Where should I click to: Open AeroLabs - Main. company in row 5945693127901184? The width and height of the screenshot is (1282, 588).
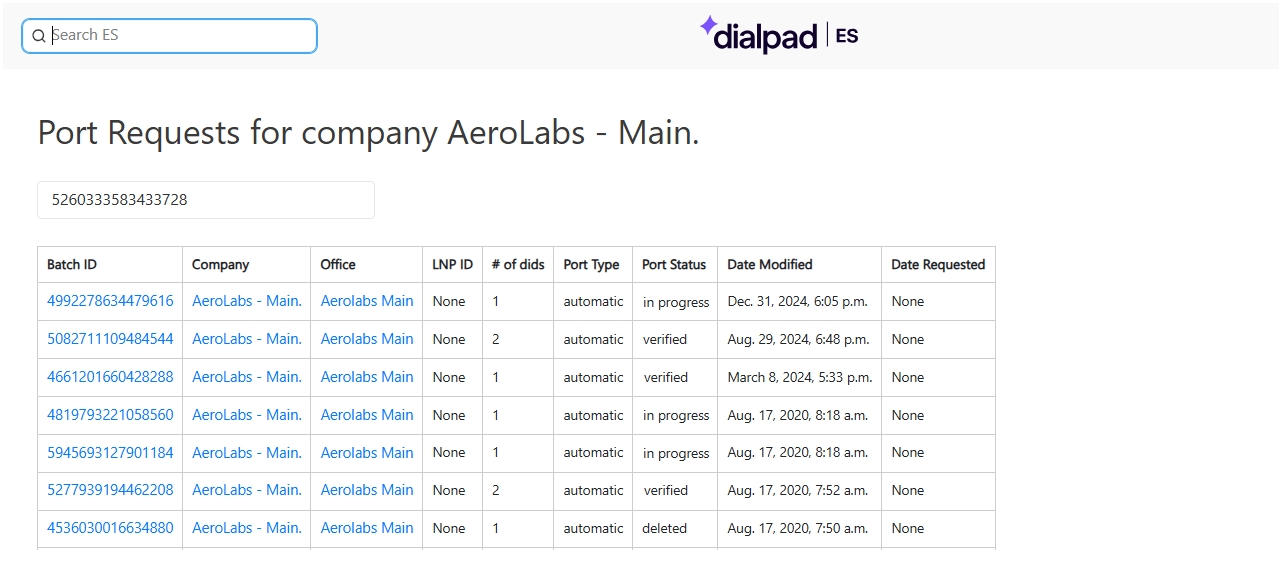click(x=247, y=452)
